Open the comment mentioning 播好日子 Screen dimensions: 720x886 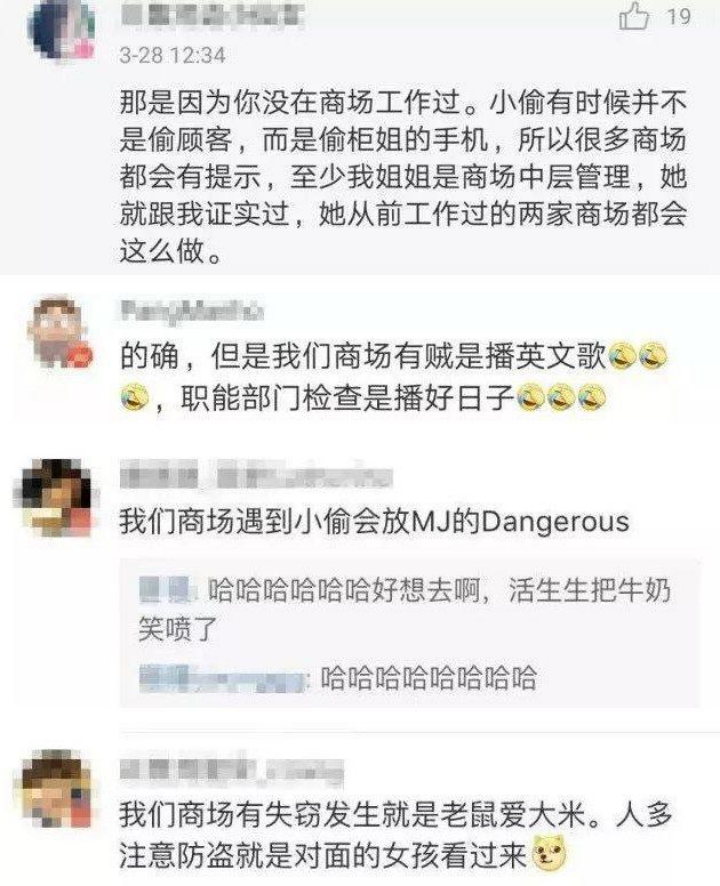tap(394, 377)
